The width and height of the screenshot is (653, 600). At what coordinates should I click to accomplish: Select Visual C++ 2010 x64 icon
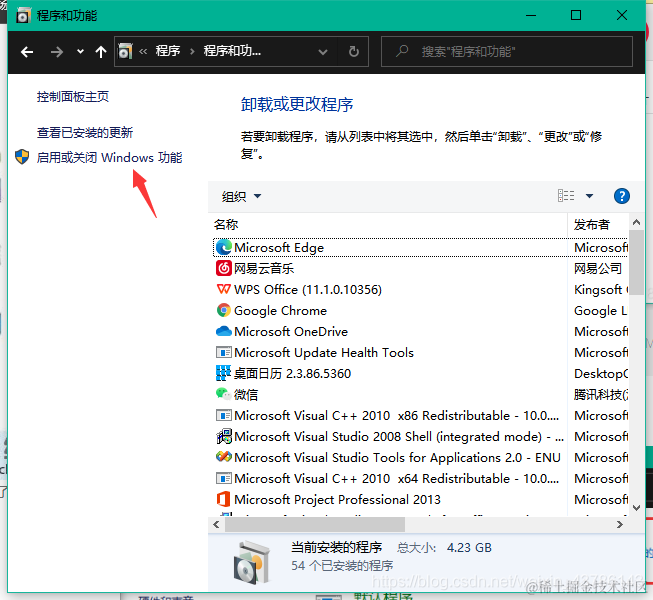tap(224, 478)
